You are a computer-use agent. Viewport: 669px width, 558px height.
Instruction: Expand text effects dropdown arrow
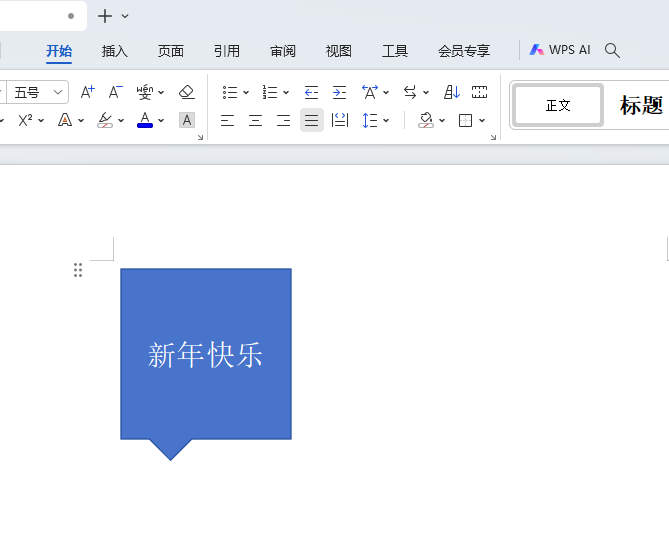click(x=81, y=121)
